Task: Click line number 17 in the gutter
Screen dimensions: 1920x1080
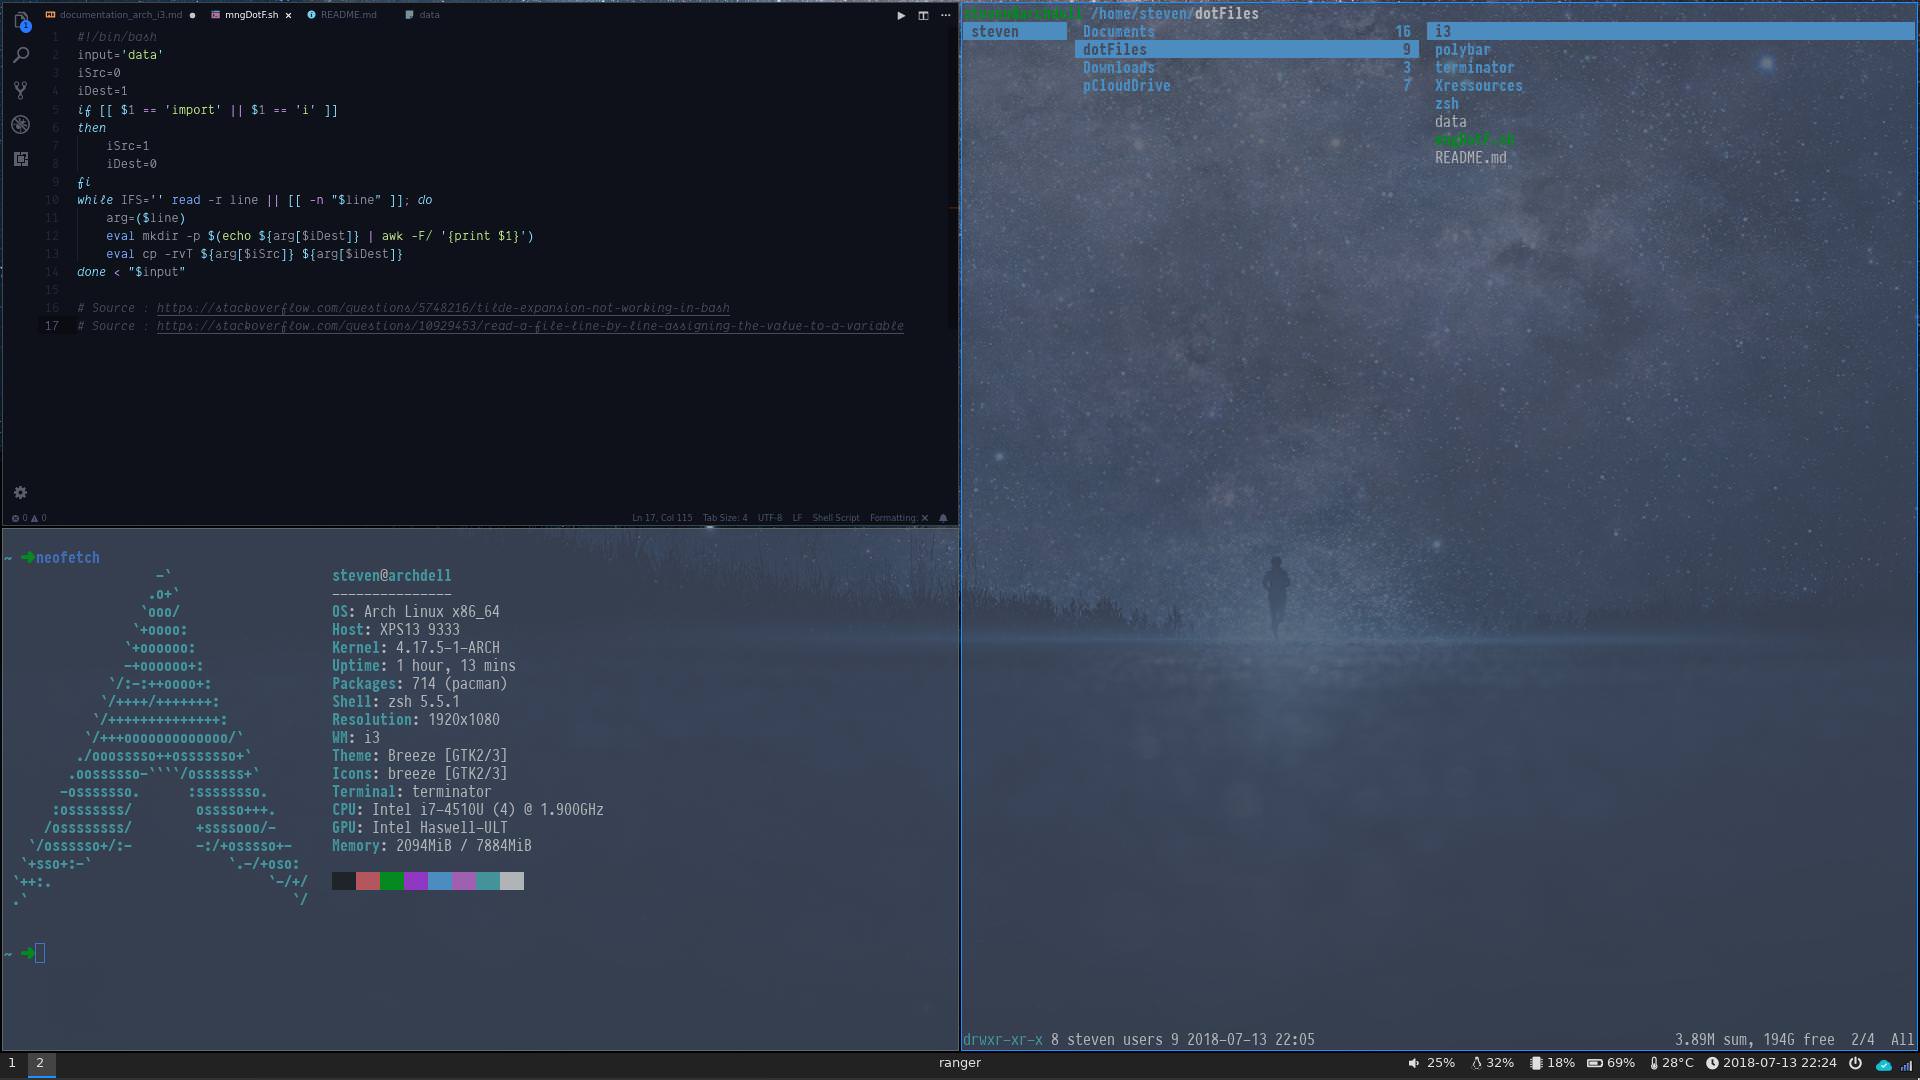Action: (x=52, y=326)
